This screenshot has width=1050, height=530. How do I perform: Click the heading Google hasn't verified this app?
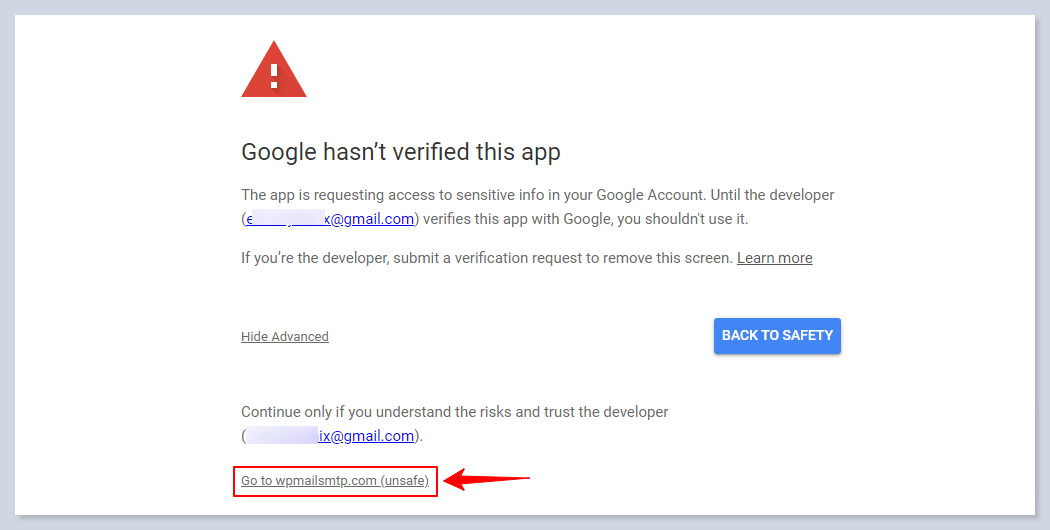(x=400, y=152)
